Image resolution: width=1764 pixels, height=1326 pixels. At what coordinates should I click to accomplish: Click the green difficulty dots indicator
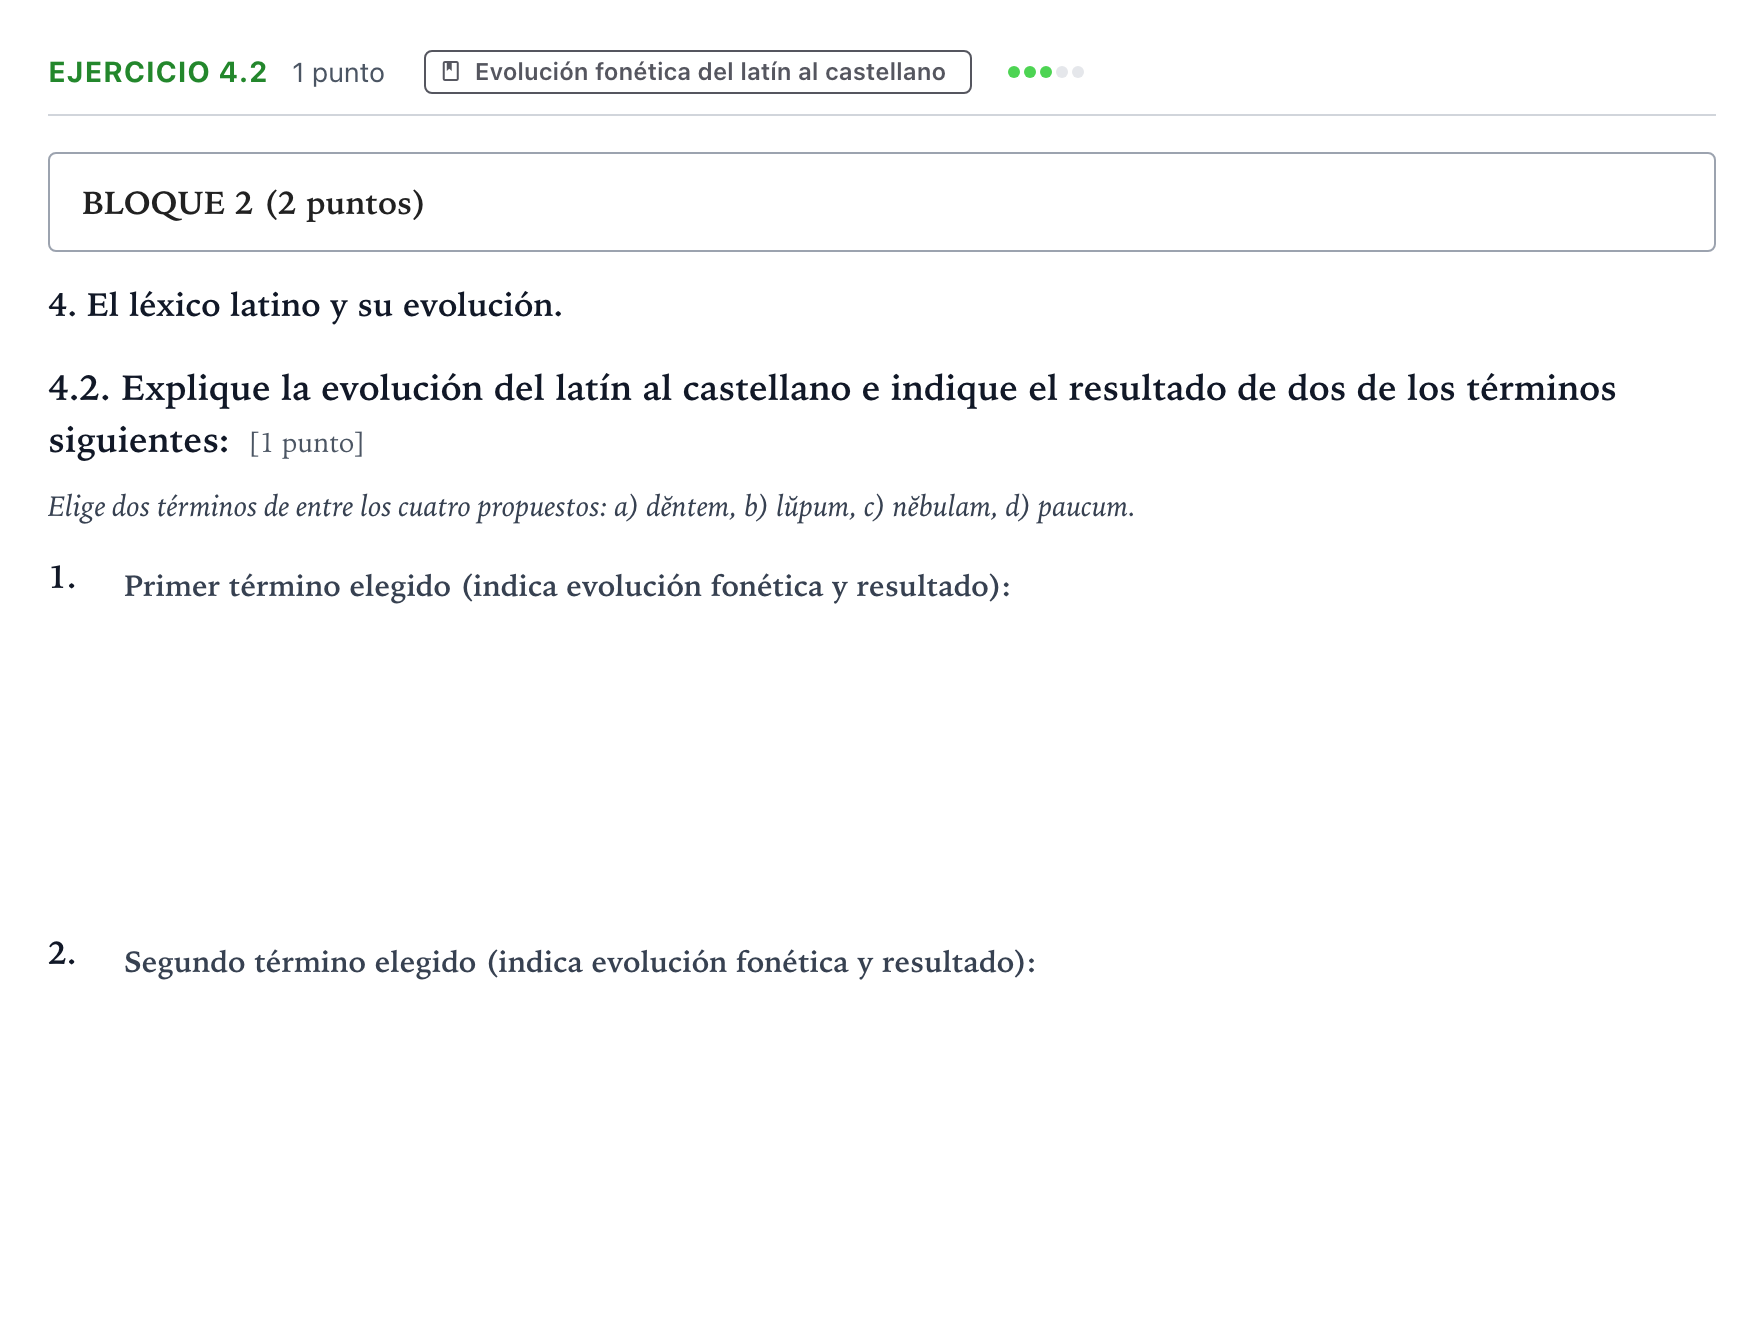point(1045,72)
